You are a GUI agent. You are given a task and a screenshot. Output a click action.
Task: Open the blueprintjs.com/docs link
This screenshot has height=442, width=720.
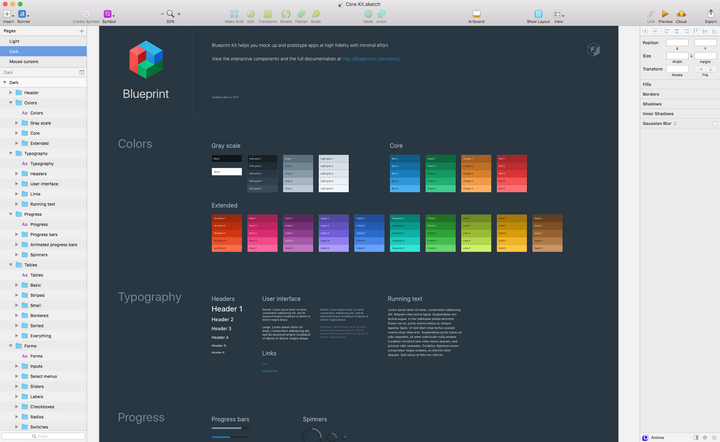[x=371, y=59]
